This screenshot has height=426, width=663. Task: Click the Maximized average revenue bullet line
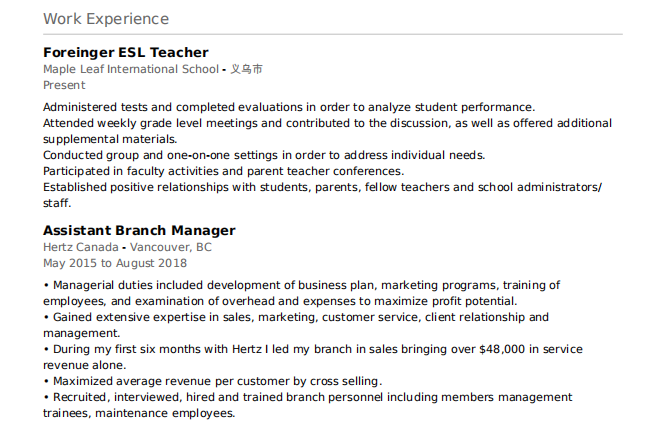(212, 381)
